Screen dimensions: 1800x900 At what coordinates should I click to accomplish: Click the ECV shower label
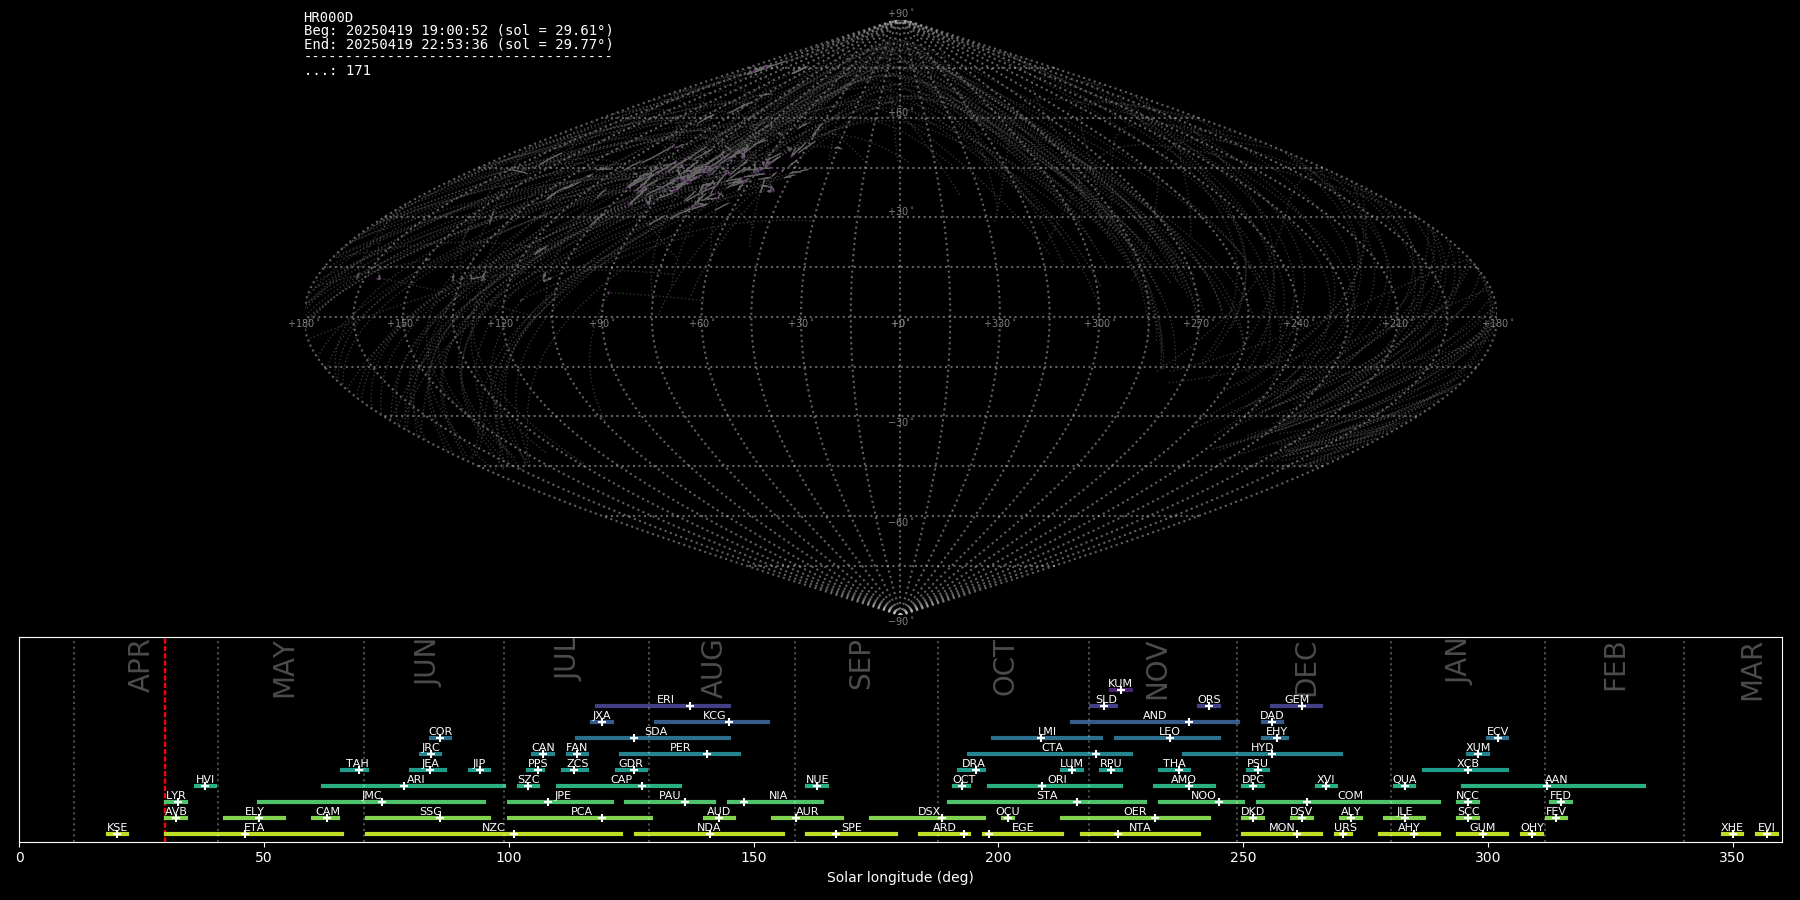(1497, 732)
